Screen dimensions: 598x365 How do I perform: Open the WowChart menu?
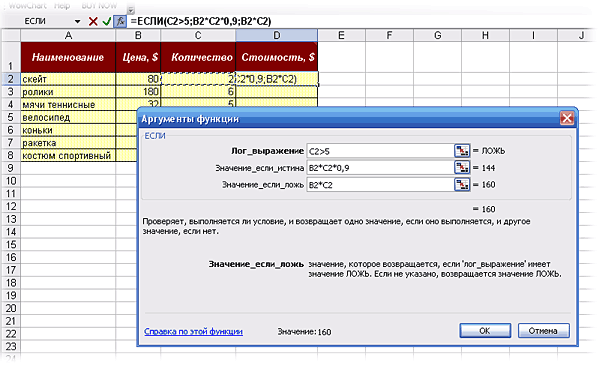tap(27, 6)
